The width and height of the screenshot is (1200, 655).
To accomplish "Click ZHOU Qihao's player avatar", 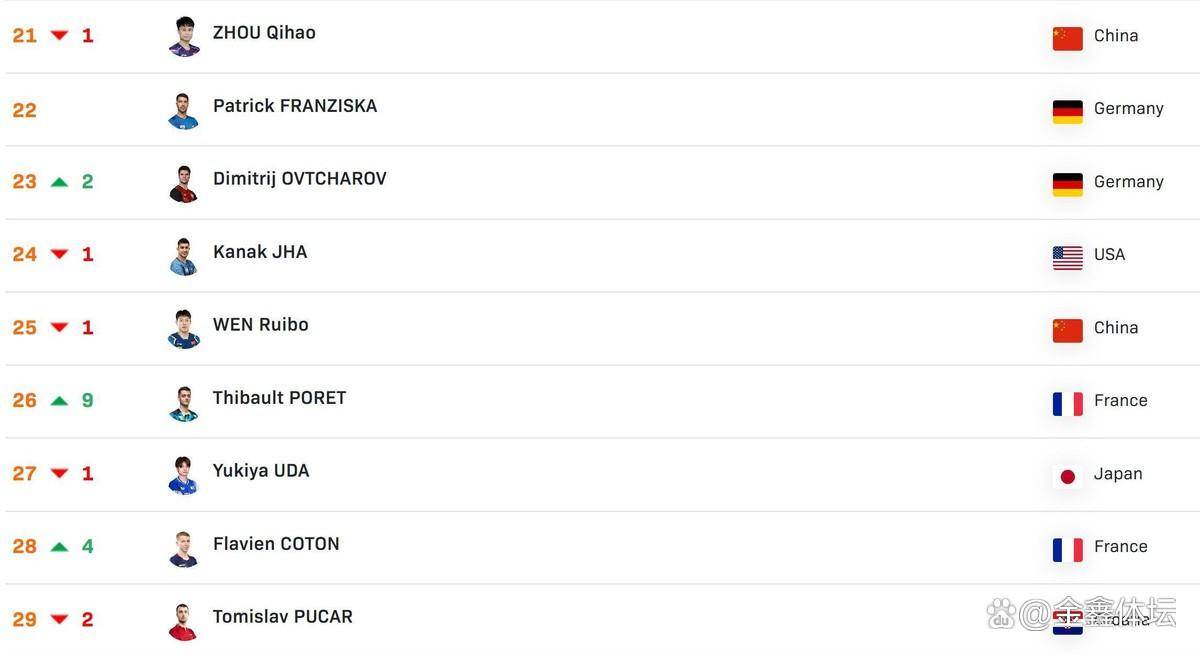I will pyautogui.click(x=184, y=36).
